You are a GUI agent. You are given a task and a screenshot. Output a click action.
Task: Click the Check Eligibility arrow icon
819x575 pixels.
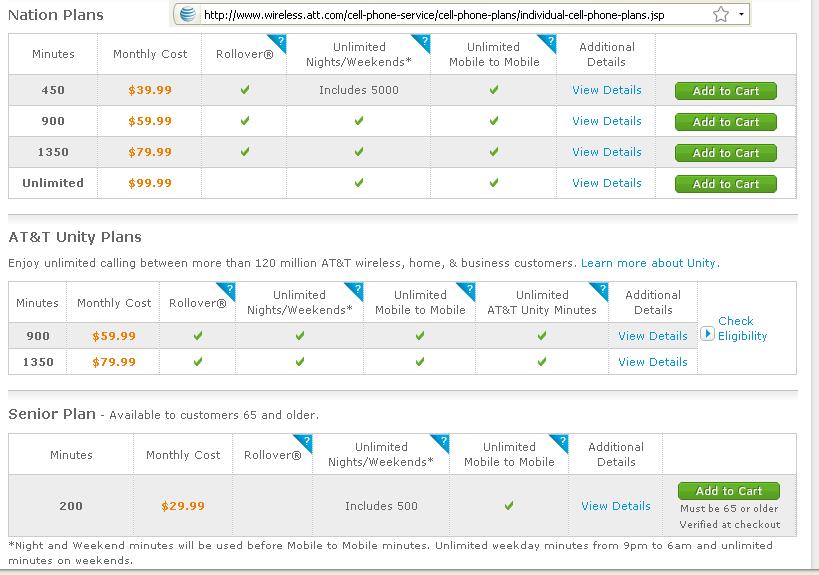(707, 333)
